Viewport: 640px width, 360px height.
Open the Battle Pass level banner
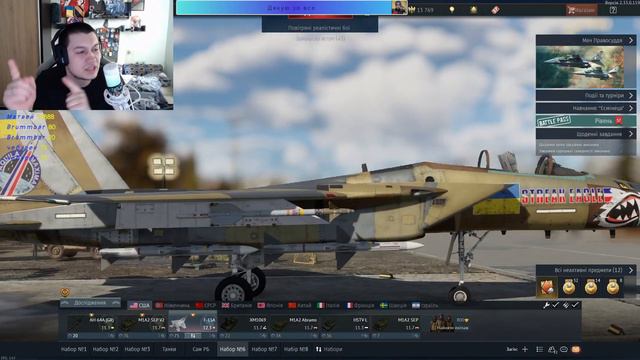[586, 121]
